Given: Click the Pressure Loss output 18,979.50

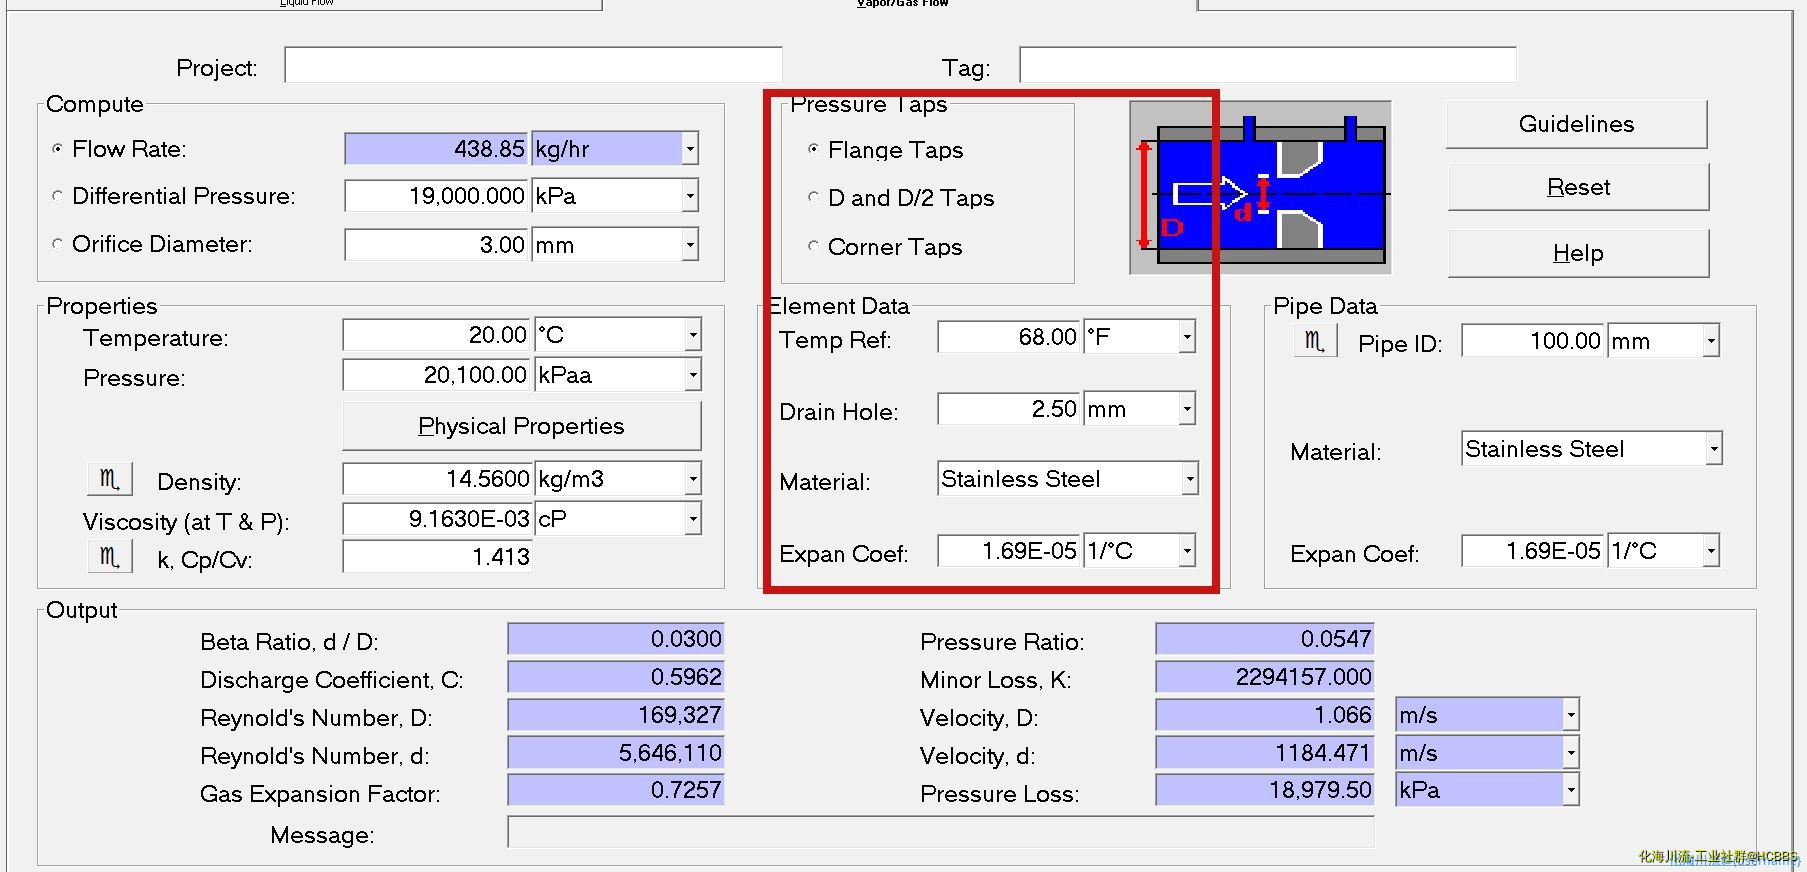Looking at the screenshot, I should [x=1264, y=790].
